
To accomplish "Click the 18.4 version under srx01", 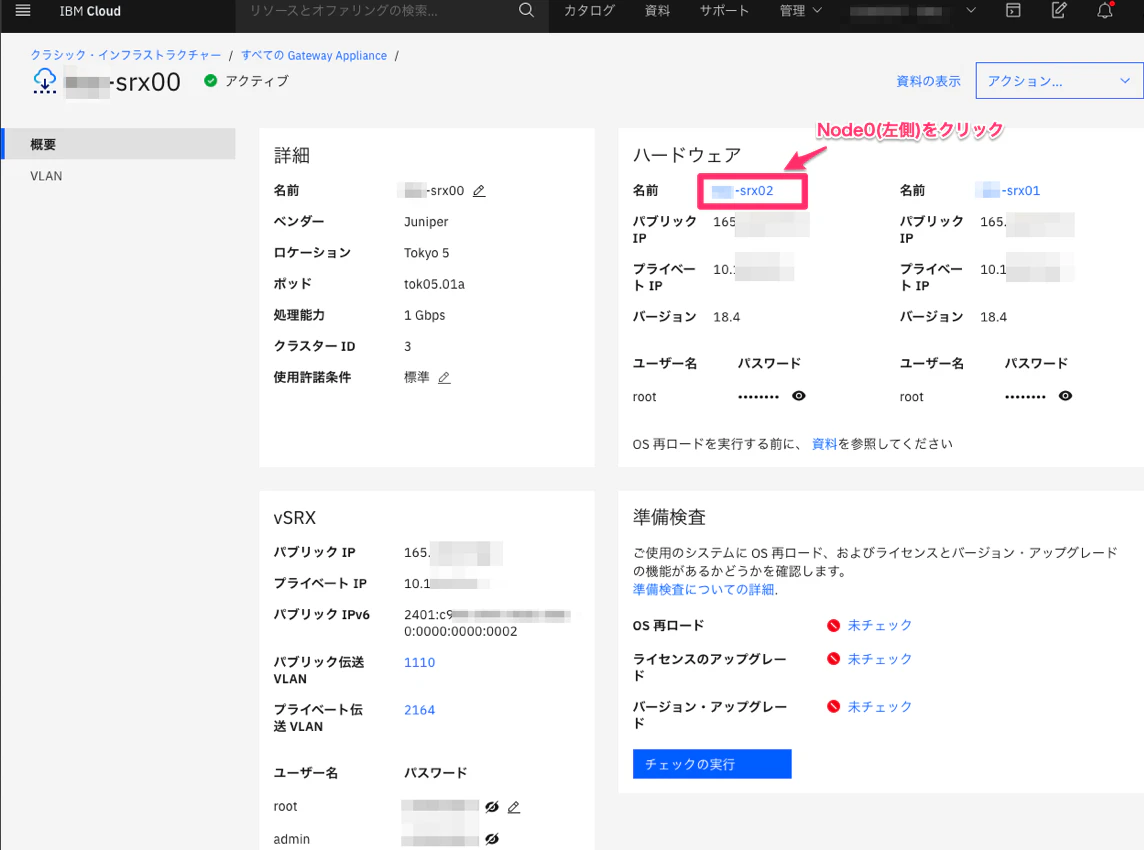I will 994,317.
